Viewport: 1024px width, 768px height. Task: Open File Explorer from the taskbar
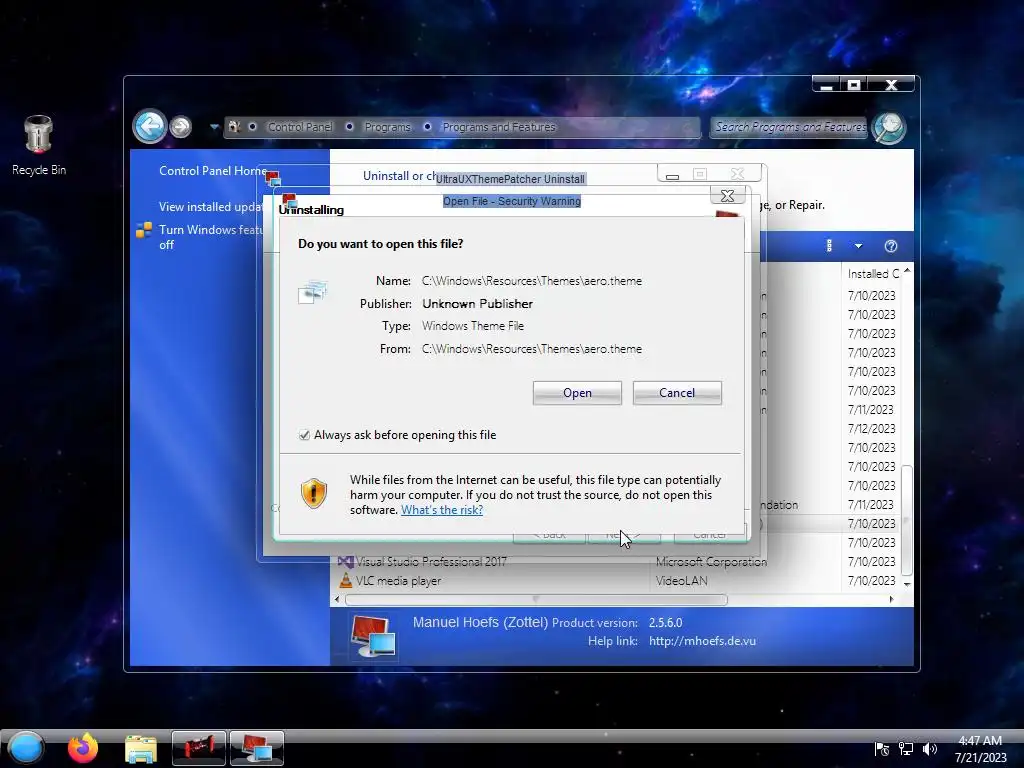tap(140, 749)
